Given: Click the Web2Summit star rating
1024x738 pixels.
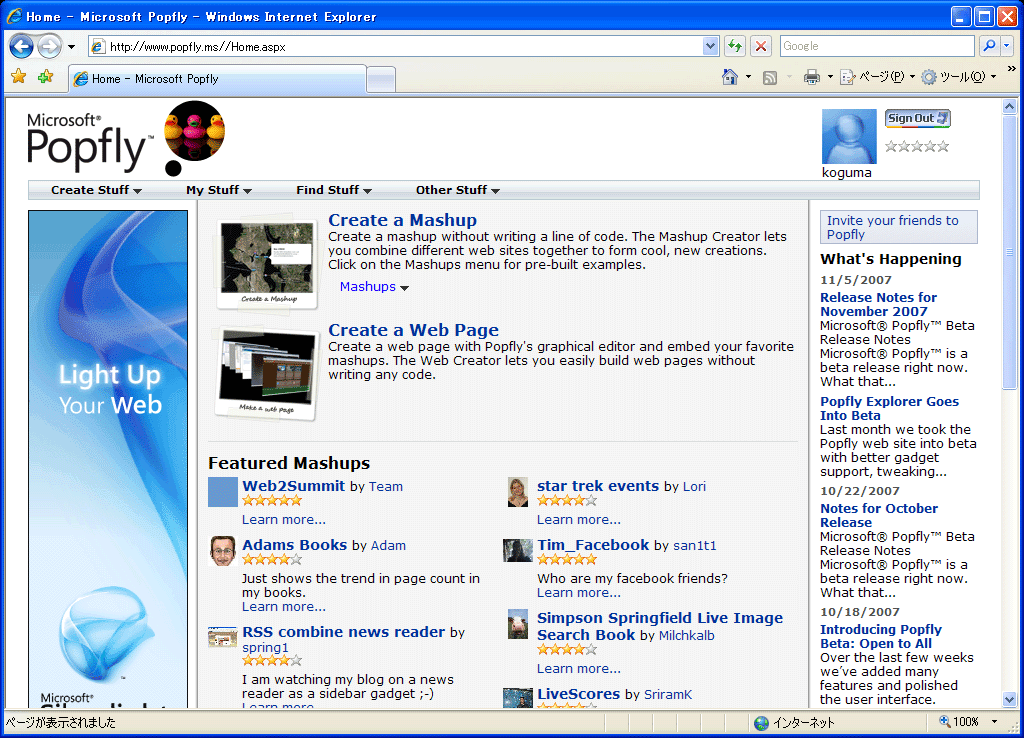Looking at the screenshot, I should pyautogui.click(x=272, y=501).
